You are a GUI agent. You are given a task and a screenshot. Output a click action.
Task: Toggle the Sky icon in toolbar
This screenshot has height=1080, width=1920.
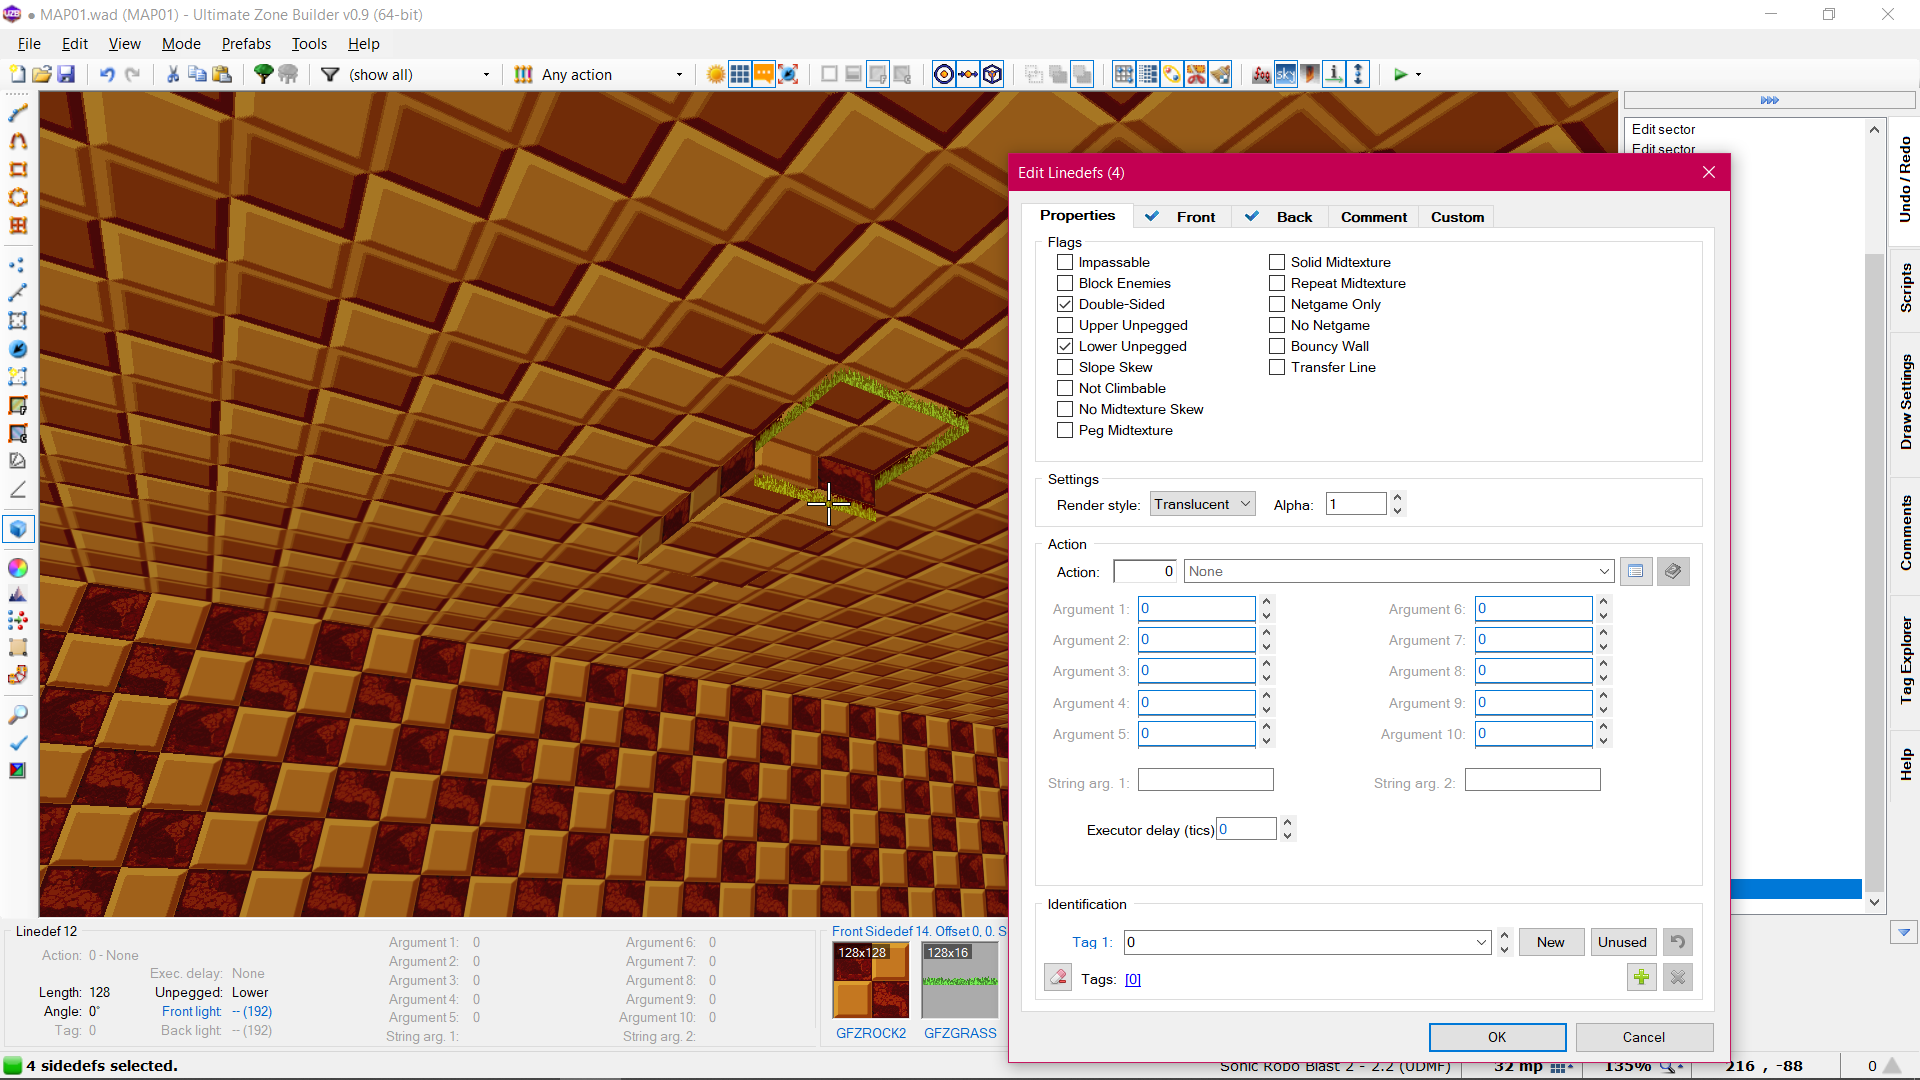1286,74
